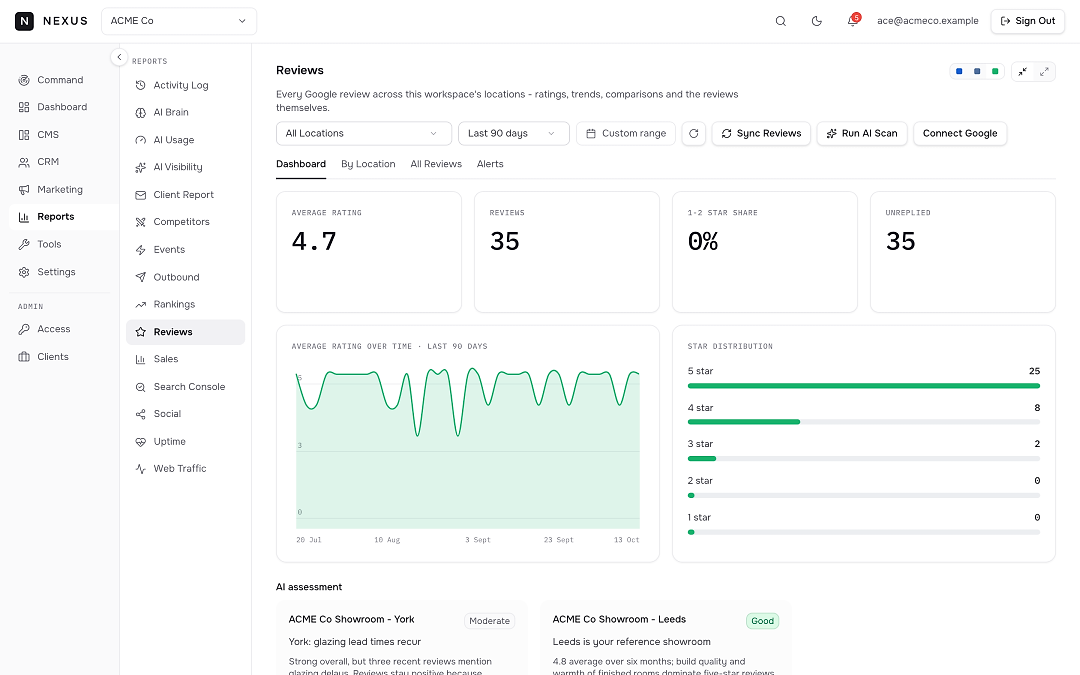Open notifications bell with 5 badge
The width and height of the screenshot is (1080, 675).
(853, 21)
